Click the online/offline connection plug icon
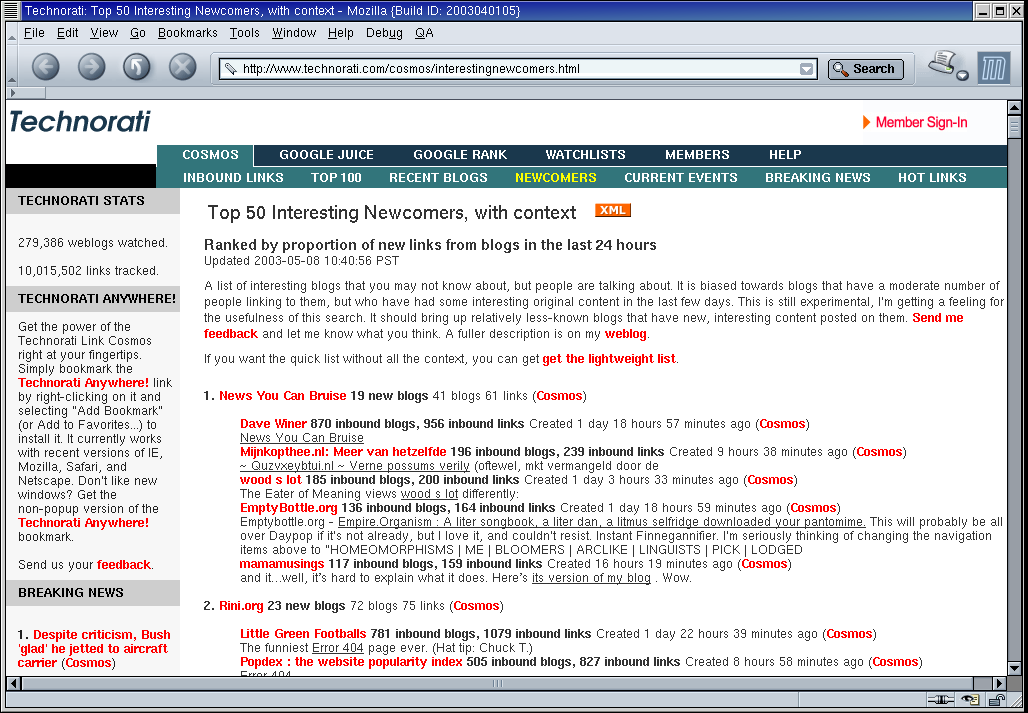Viewport: 1028px width, 713px height. pos(939,699)
